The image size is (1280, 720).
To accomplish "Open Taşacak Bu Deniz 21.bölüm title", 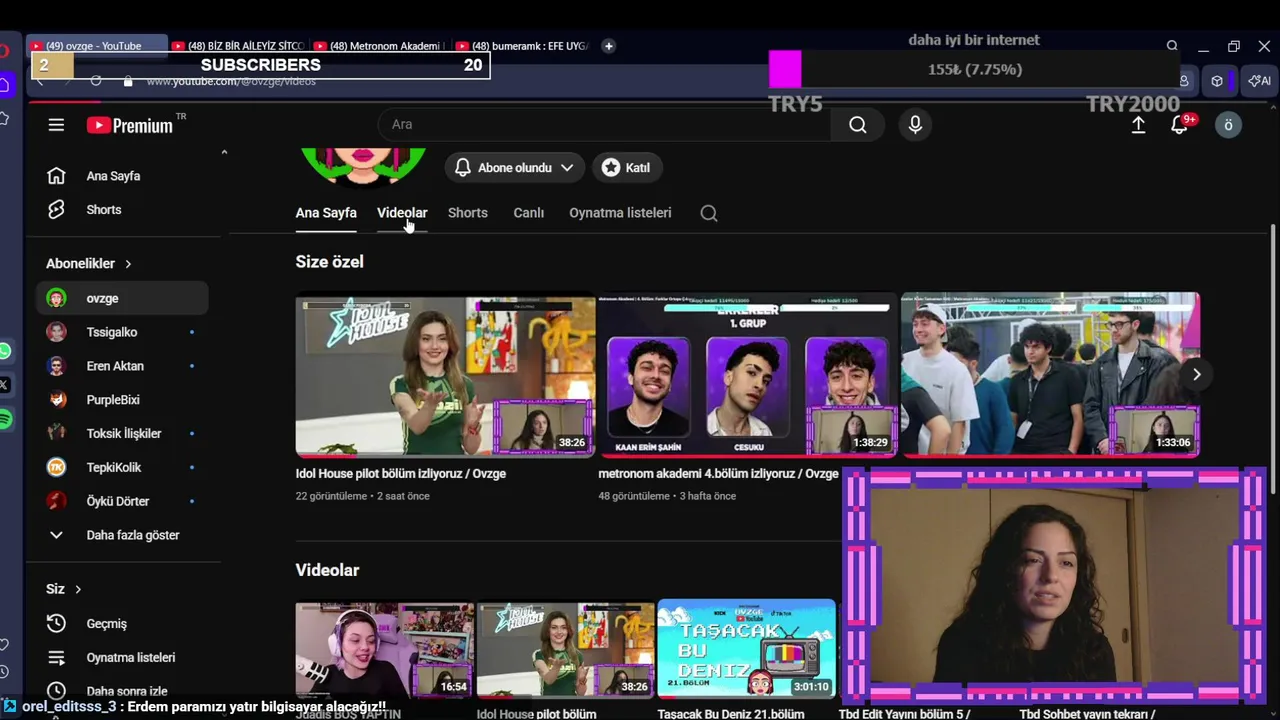I will tap(731, 714).
